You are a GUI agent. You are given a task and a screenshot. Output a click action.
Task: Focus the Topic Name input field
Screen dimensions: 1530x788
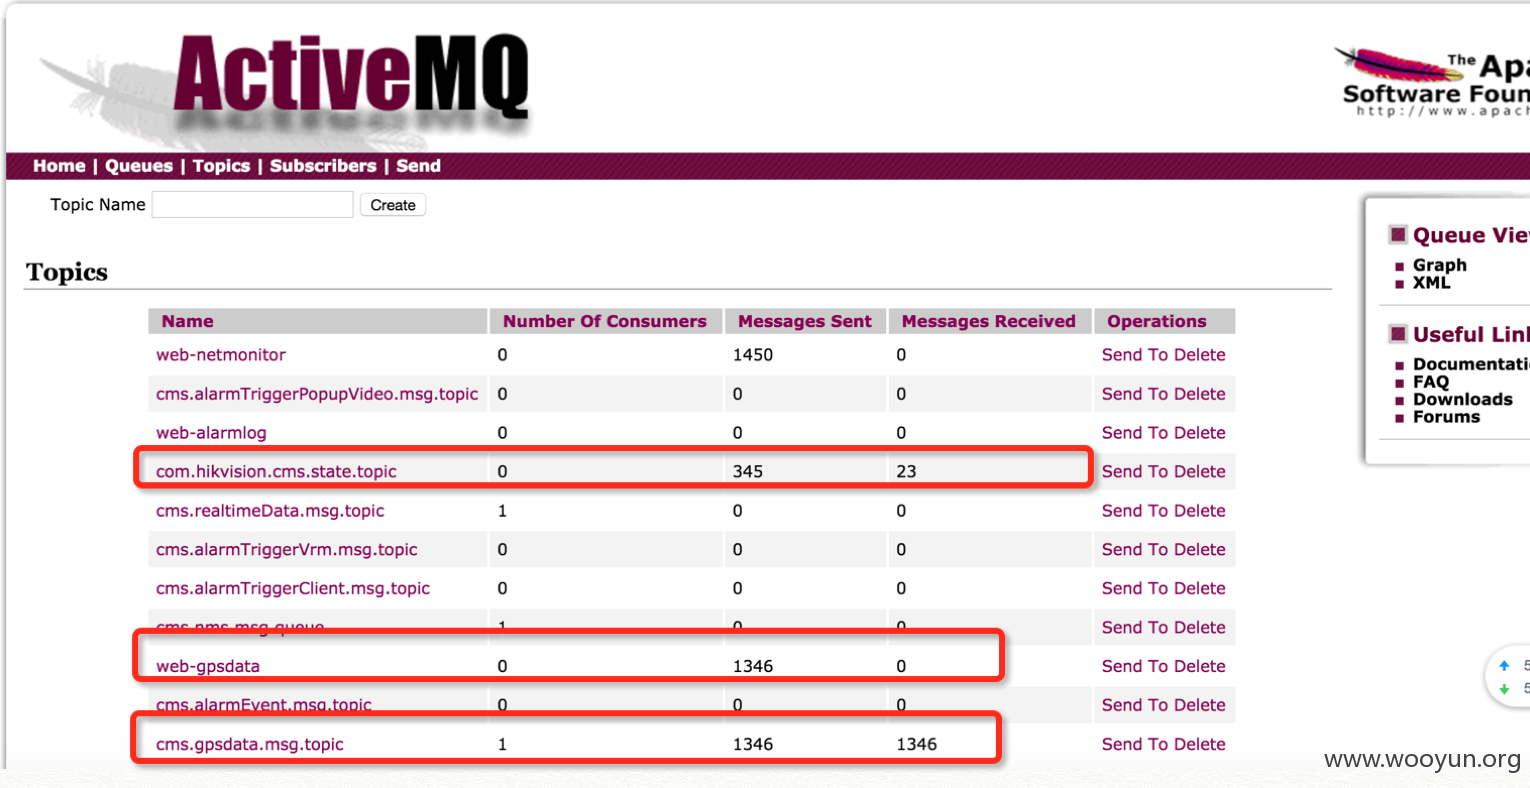(x=253, y=205)
